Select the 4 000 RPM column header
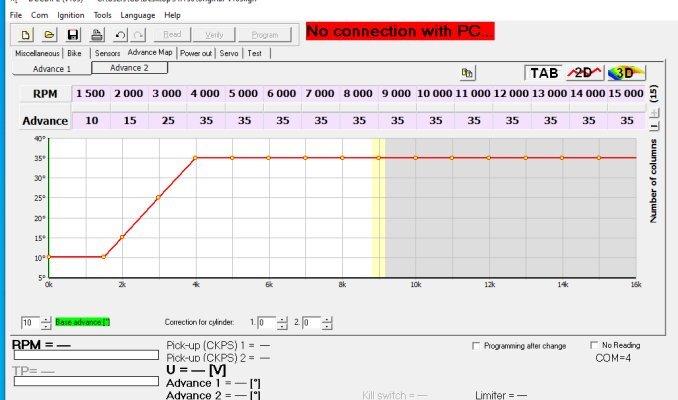This screenshot has width=678, height=400. click(205, 93)
